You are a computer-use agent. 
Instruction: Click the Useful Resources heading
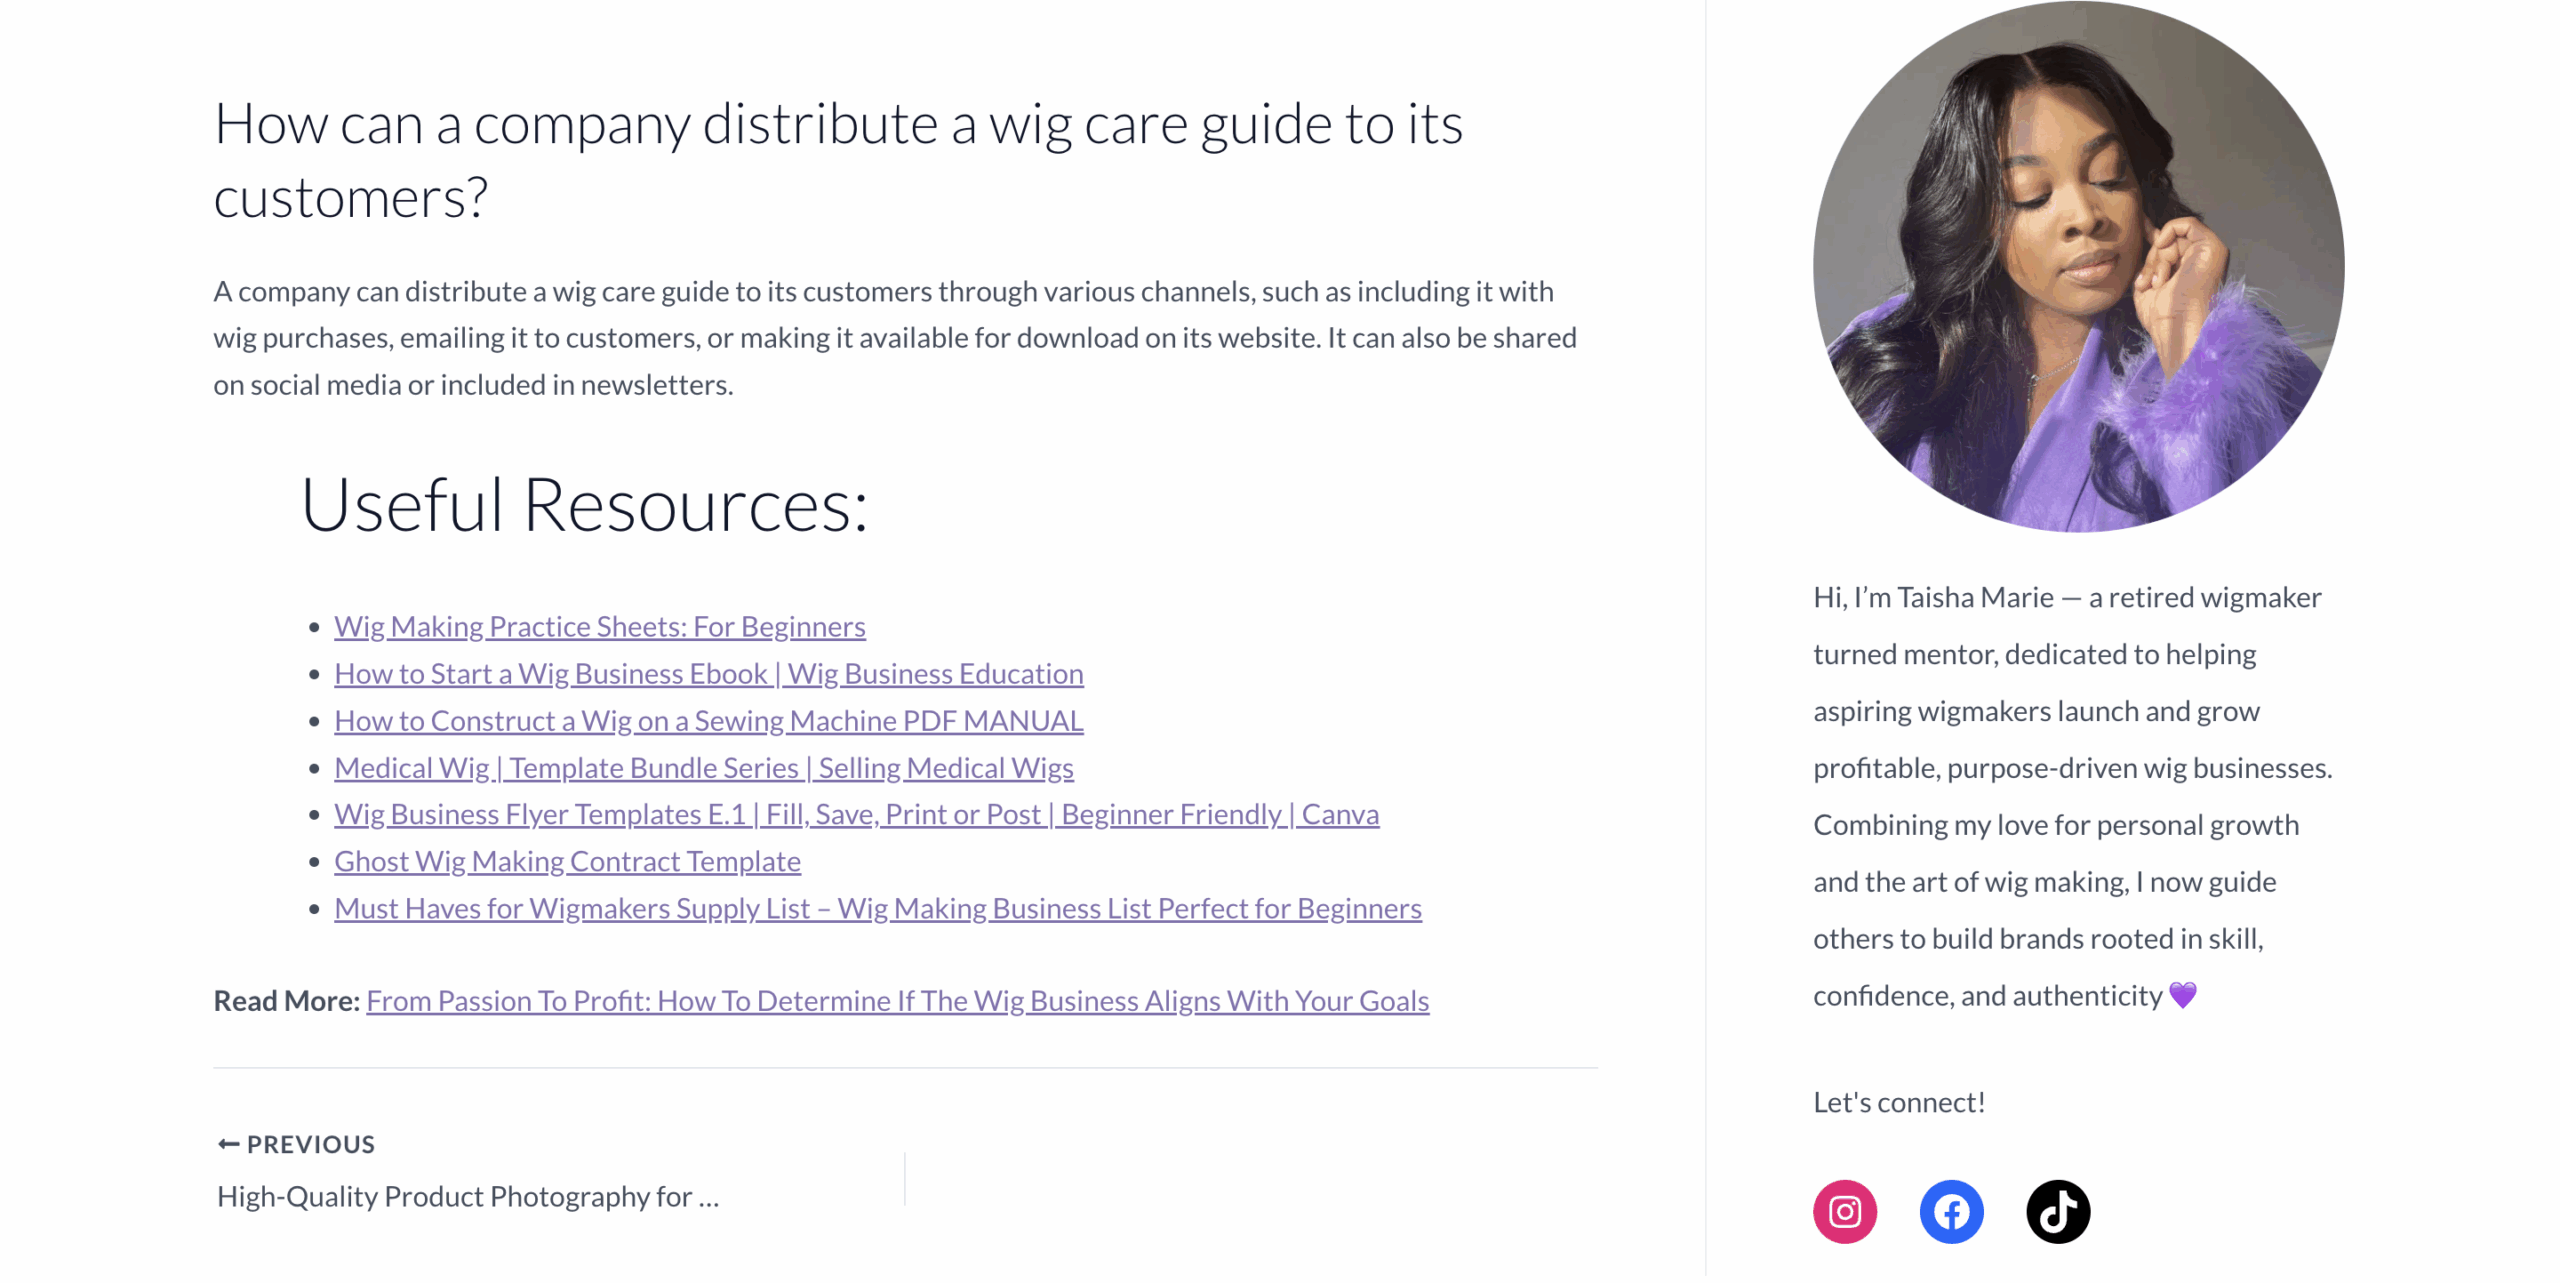[x=584, y=505]
